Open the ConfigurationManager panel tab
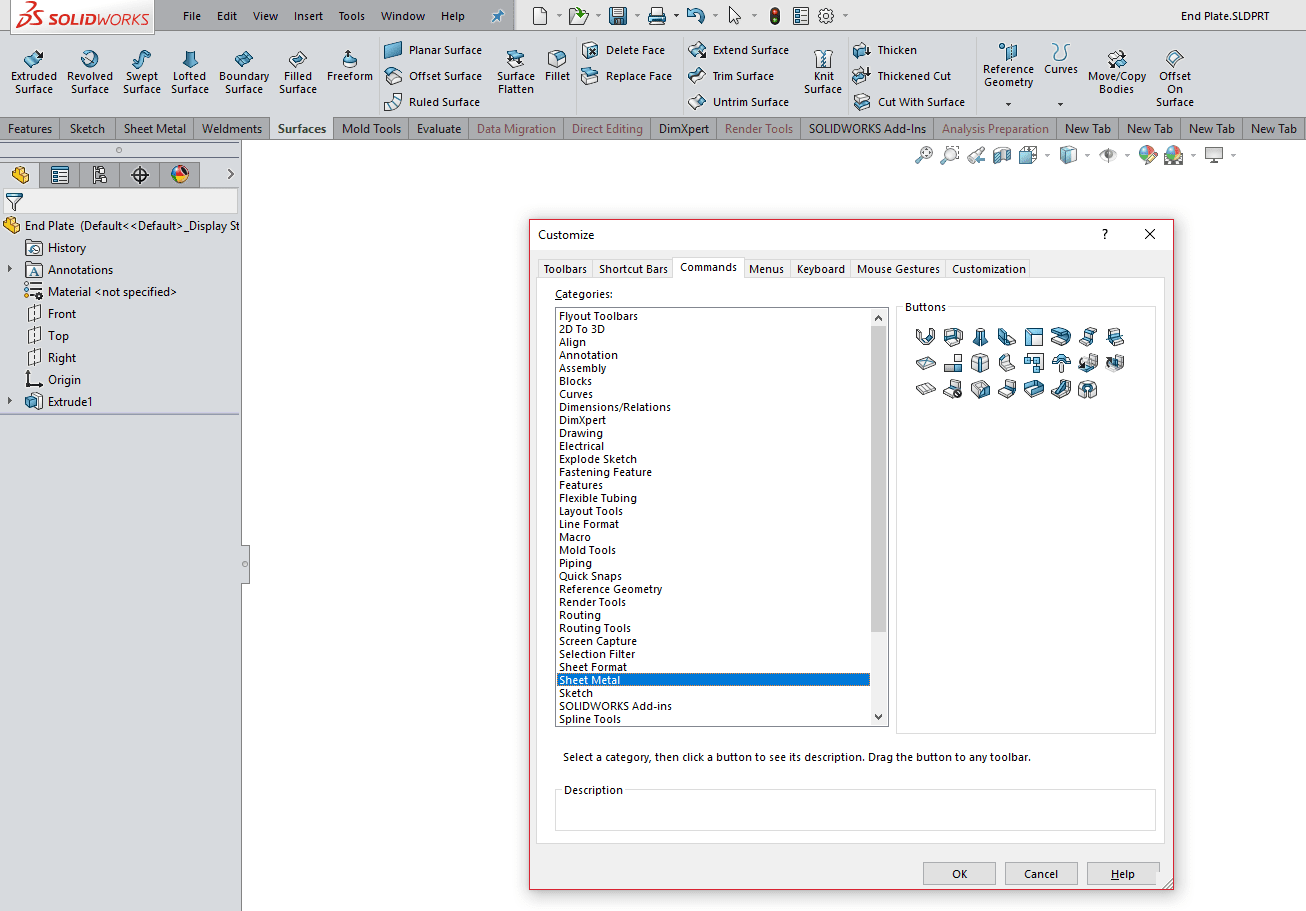Image resolution: width=1306 pixels, height=911 pixels. [100, 175]
